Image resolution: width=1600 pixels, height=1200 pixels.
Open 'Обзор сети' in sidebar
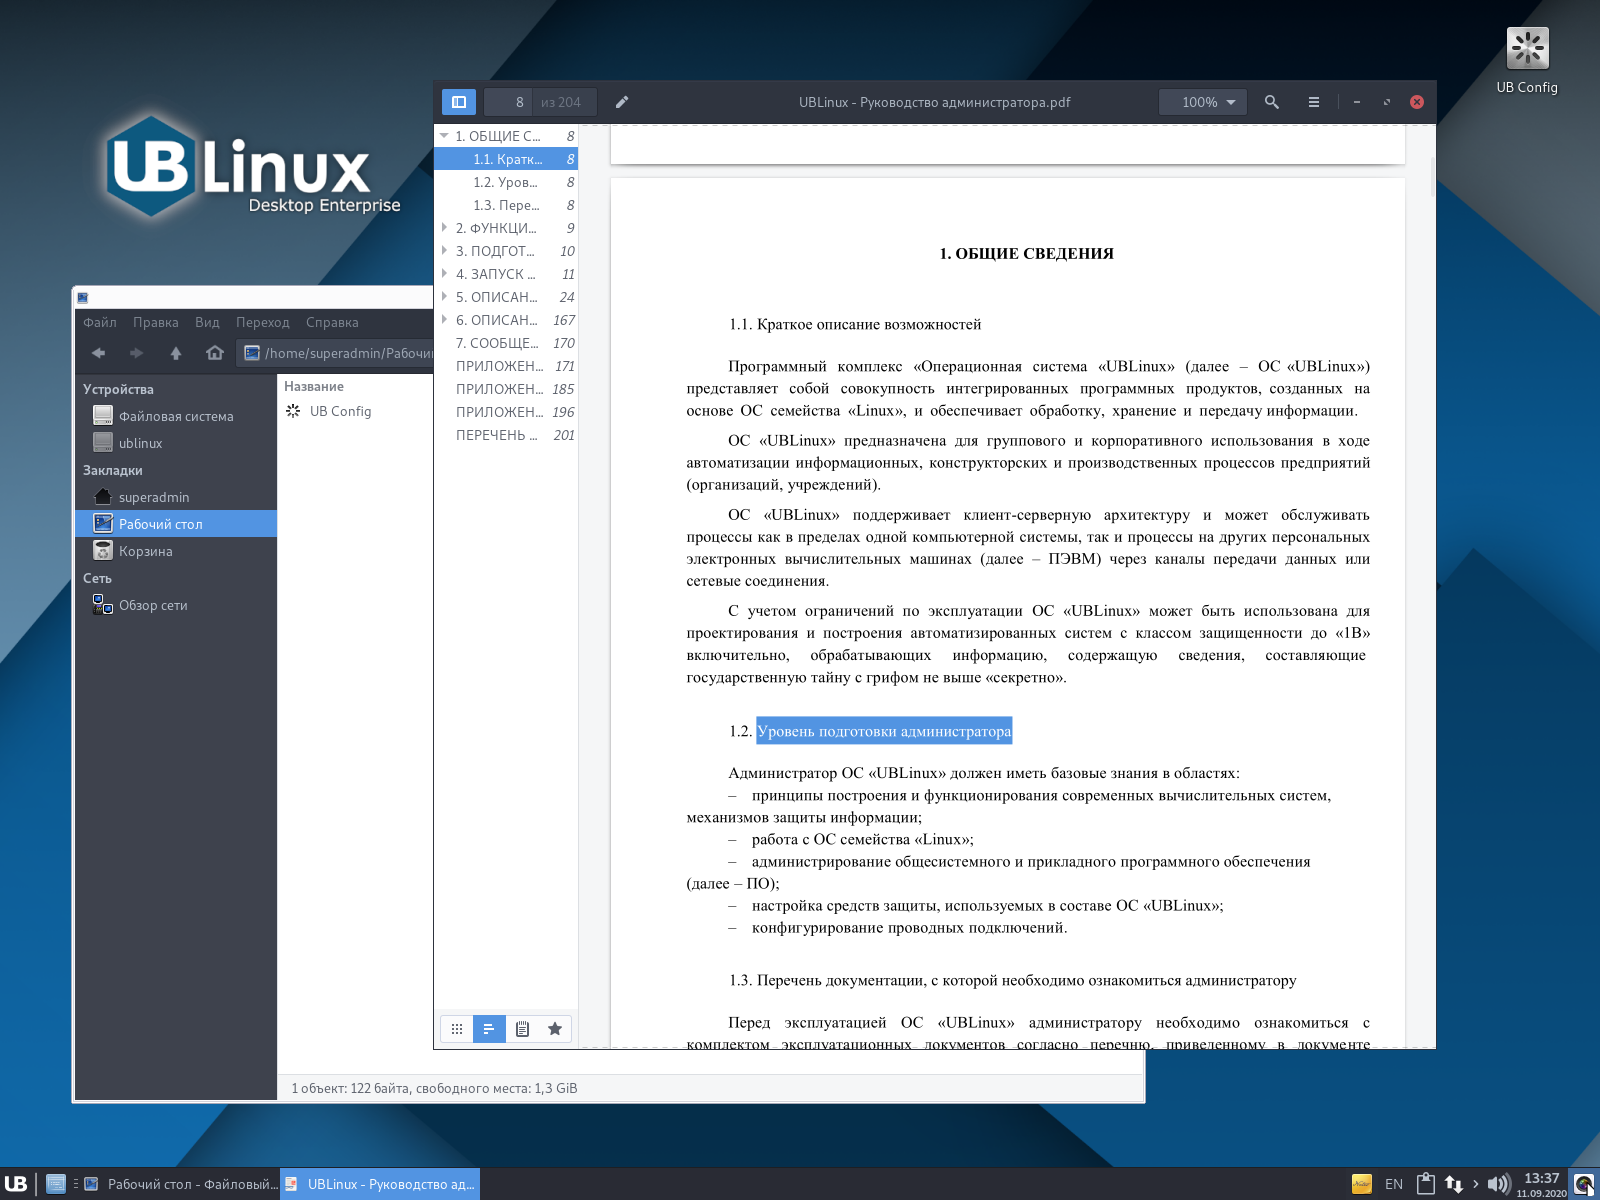click(x=176, y=605)
